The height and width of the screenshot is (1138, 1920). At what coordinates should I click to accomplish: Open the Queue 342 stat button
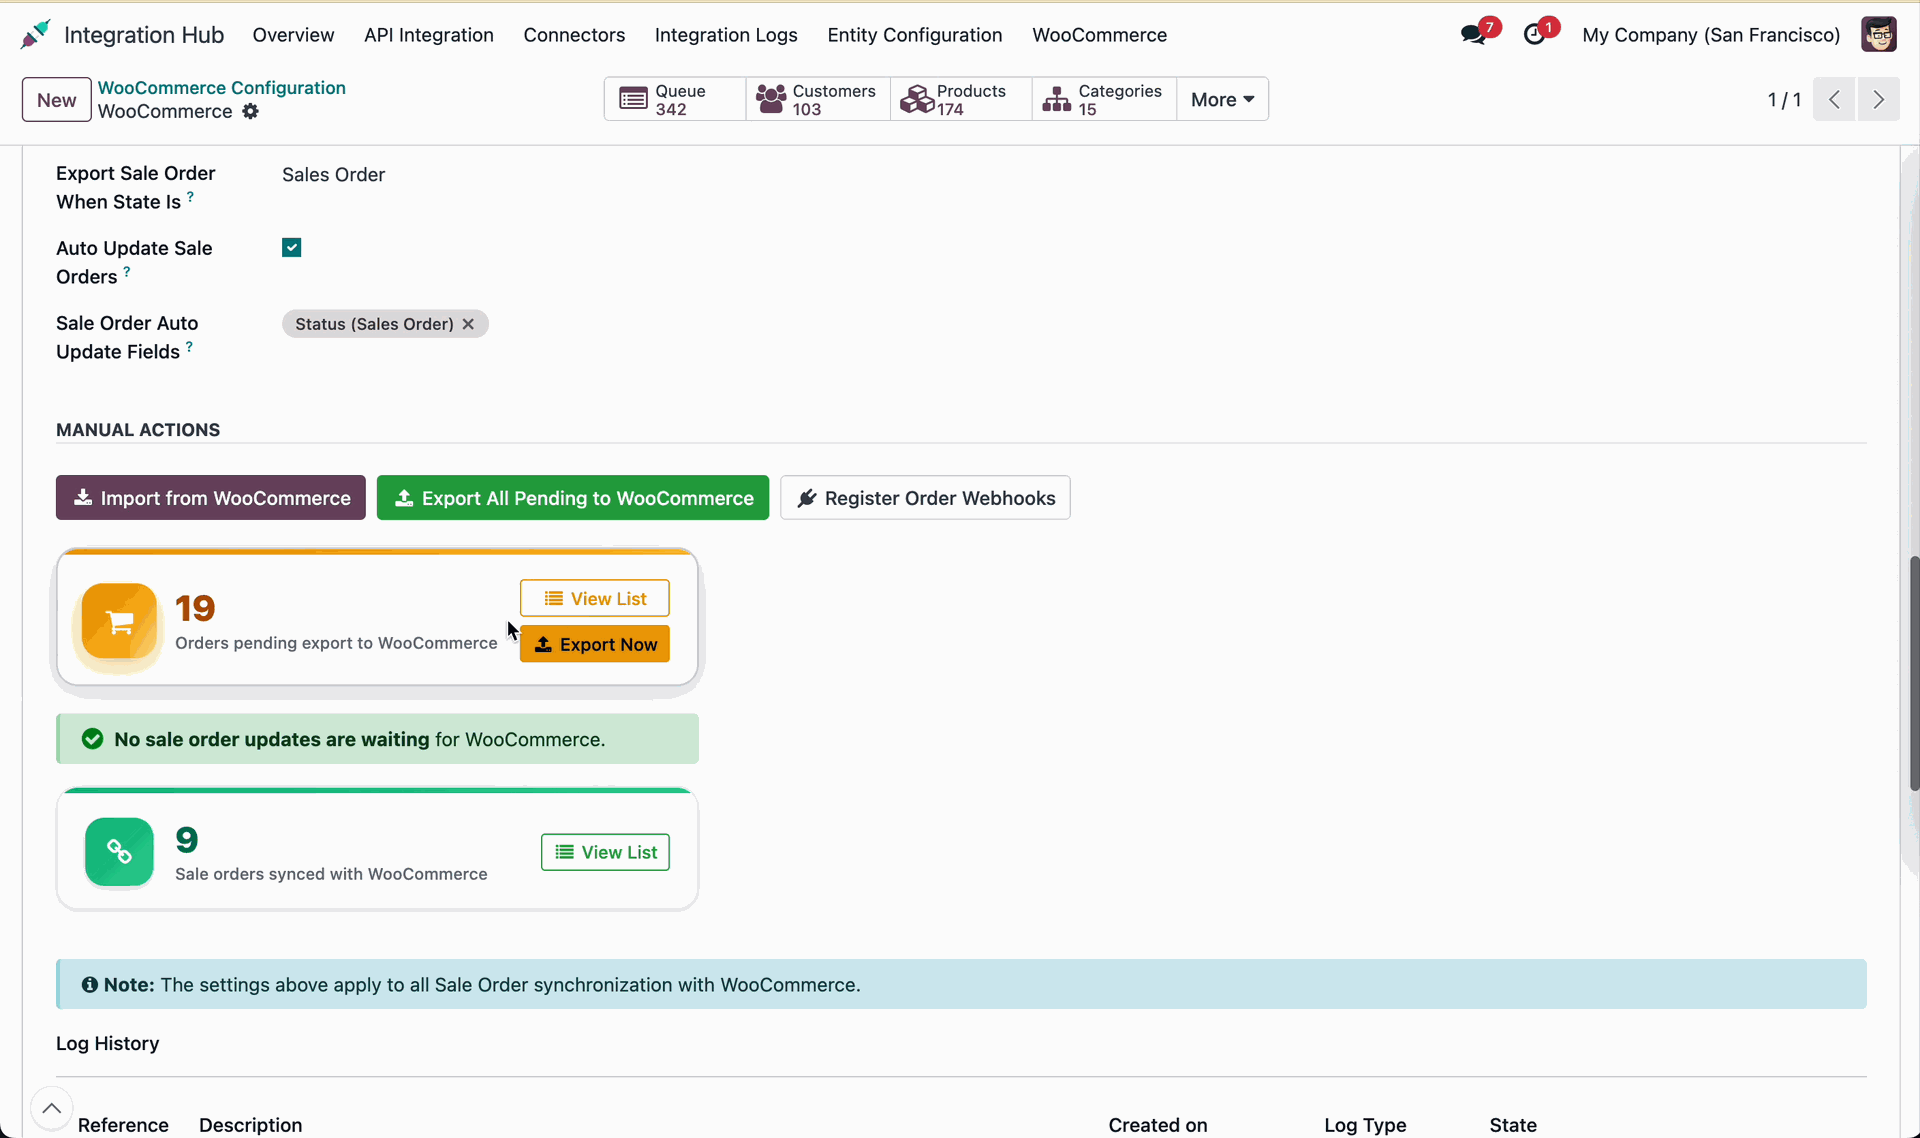tap(674, 99)
